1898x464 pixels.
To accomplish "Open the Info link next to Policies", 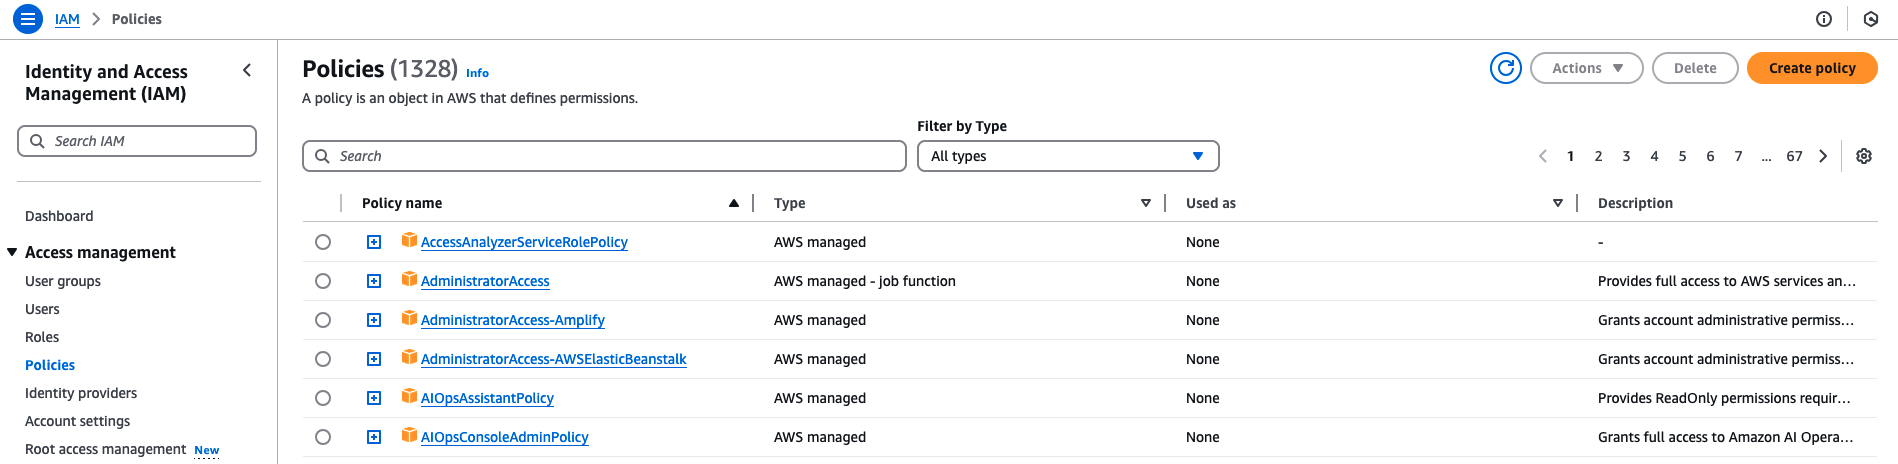I will 477,73.
